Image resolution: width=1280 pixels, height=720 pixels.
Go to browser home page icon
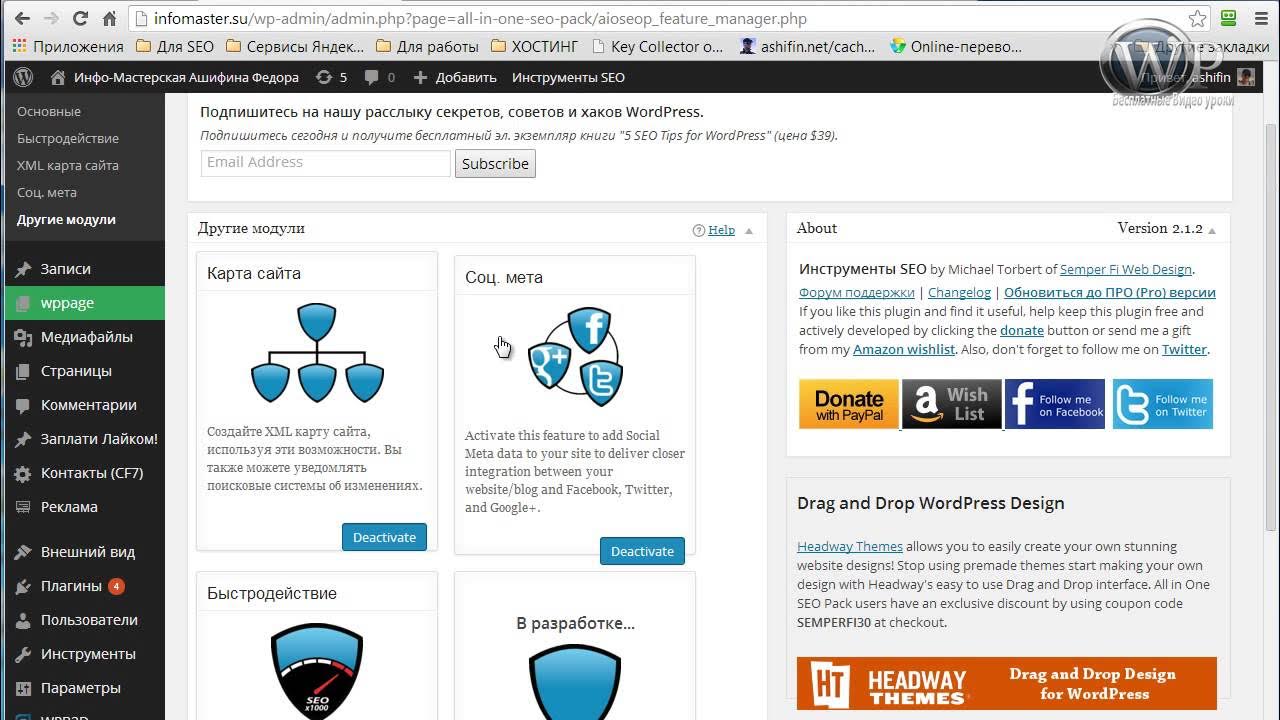[x=109, y=19]
